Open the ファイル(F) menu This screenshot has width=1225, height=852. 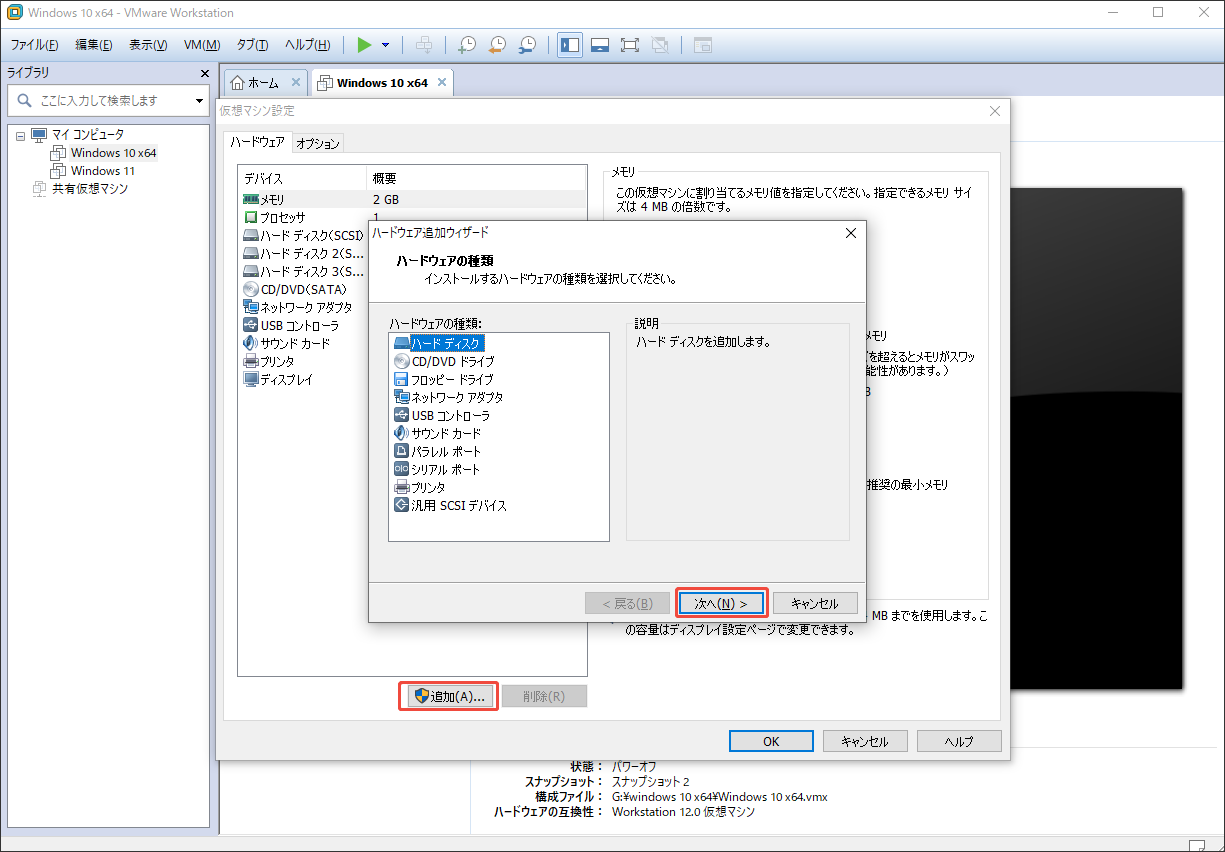[x=35, y=45]
